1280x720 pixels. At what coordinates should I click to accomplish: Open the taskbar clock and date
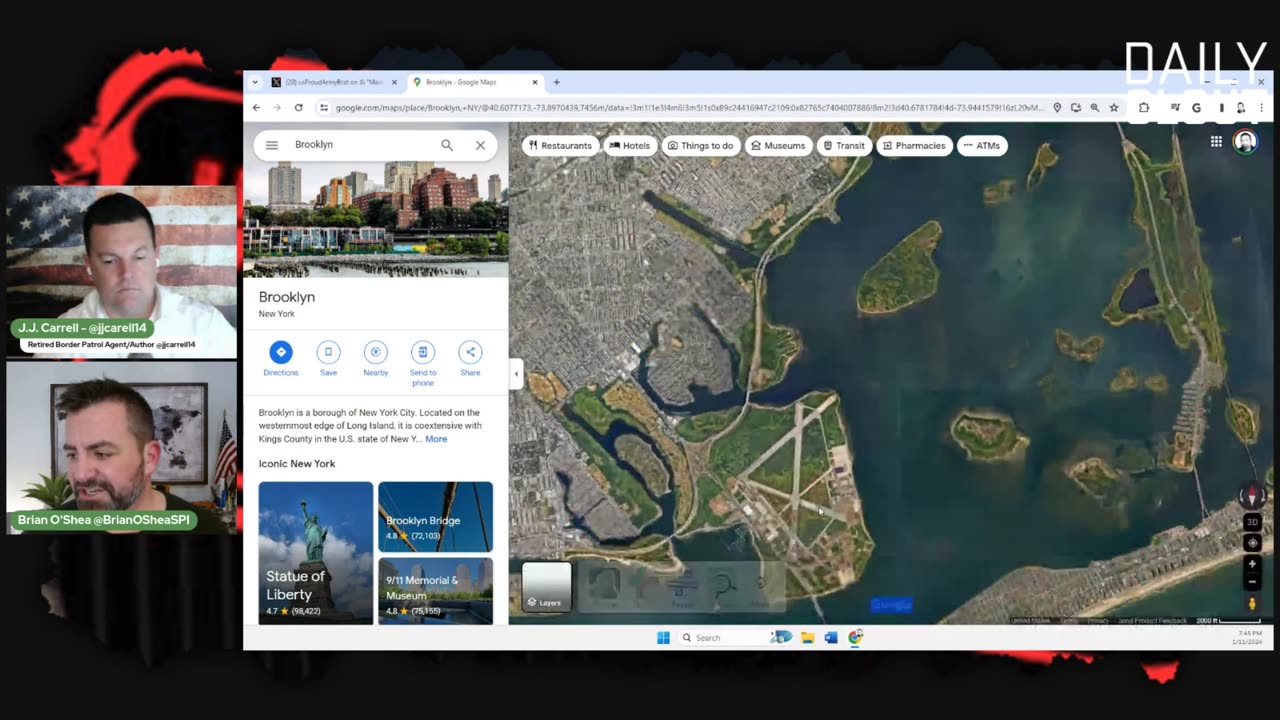[x=1247, y=637]
